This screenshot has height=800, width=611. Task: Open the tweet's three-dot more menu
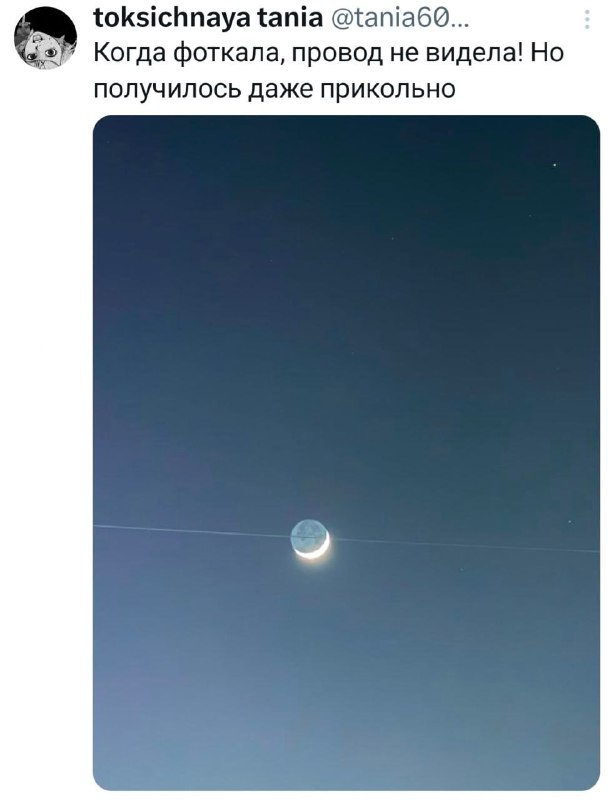coord(586,20)
